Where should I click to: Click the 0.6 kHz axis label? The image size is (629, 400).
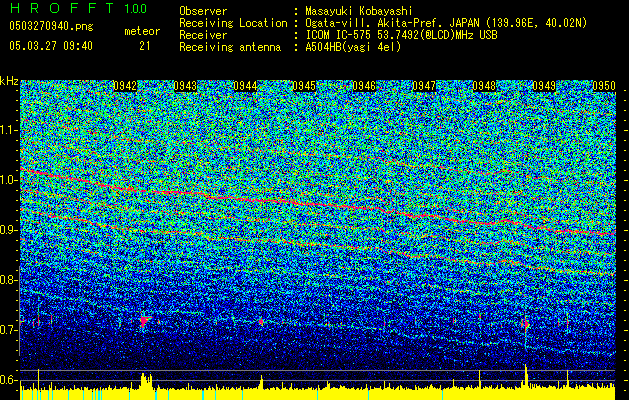coord(8,380)
